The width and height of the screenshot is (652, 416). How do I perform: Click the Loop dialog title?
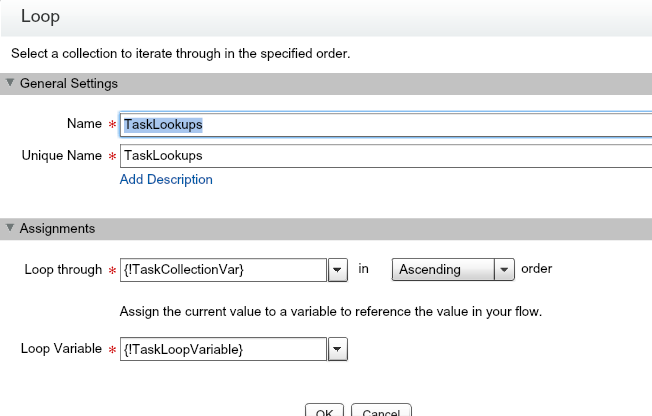(x=40, y=17)
